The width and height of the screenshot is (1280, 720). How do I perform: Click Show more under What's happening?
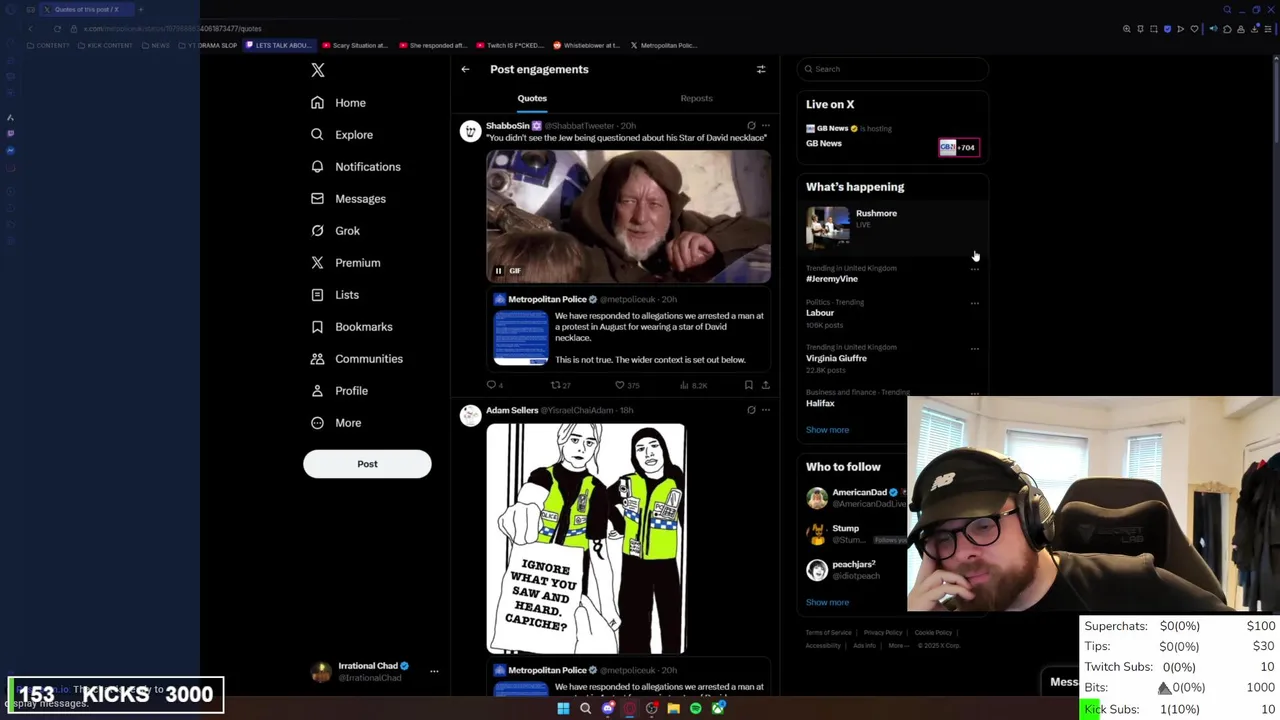tap(827, 430)
